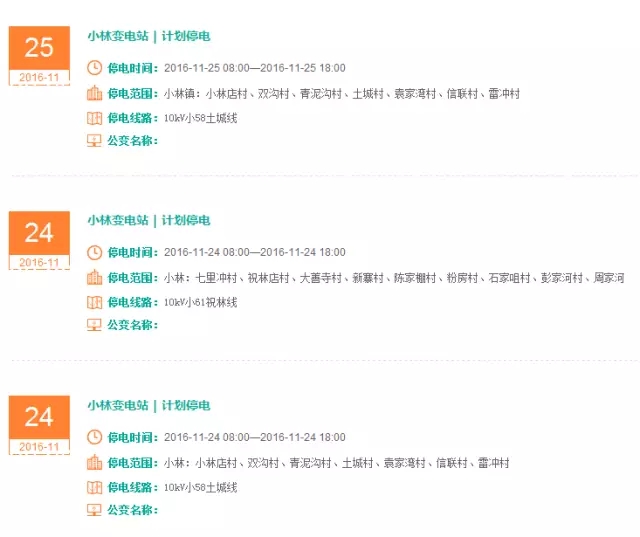The image size is (640, 537).
Task: Select the last orange date badge showing 24
Action: pos(39,425)
